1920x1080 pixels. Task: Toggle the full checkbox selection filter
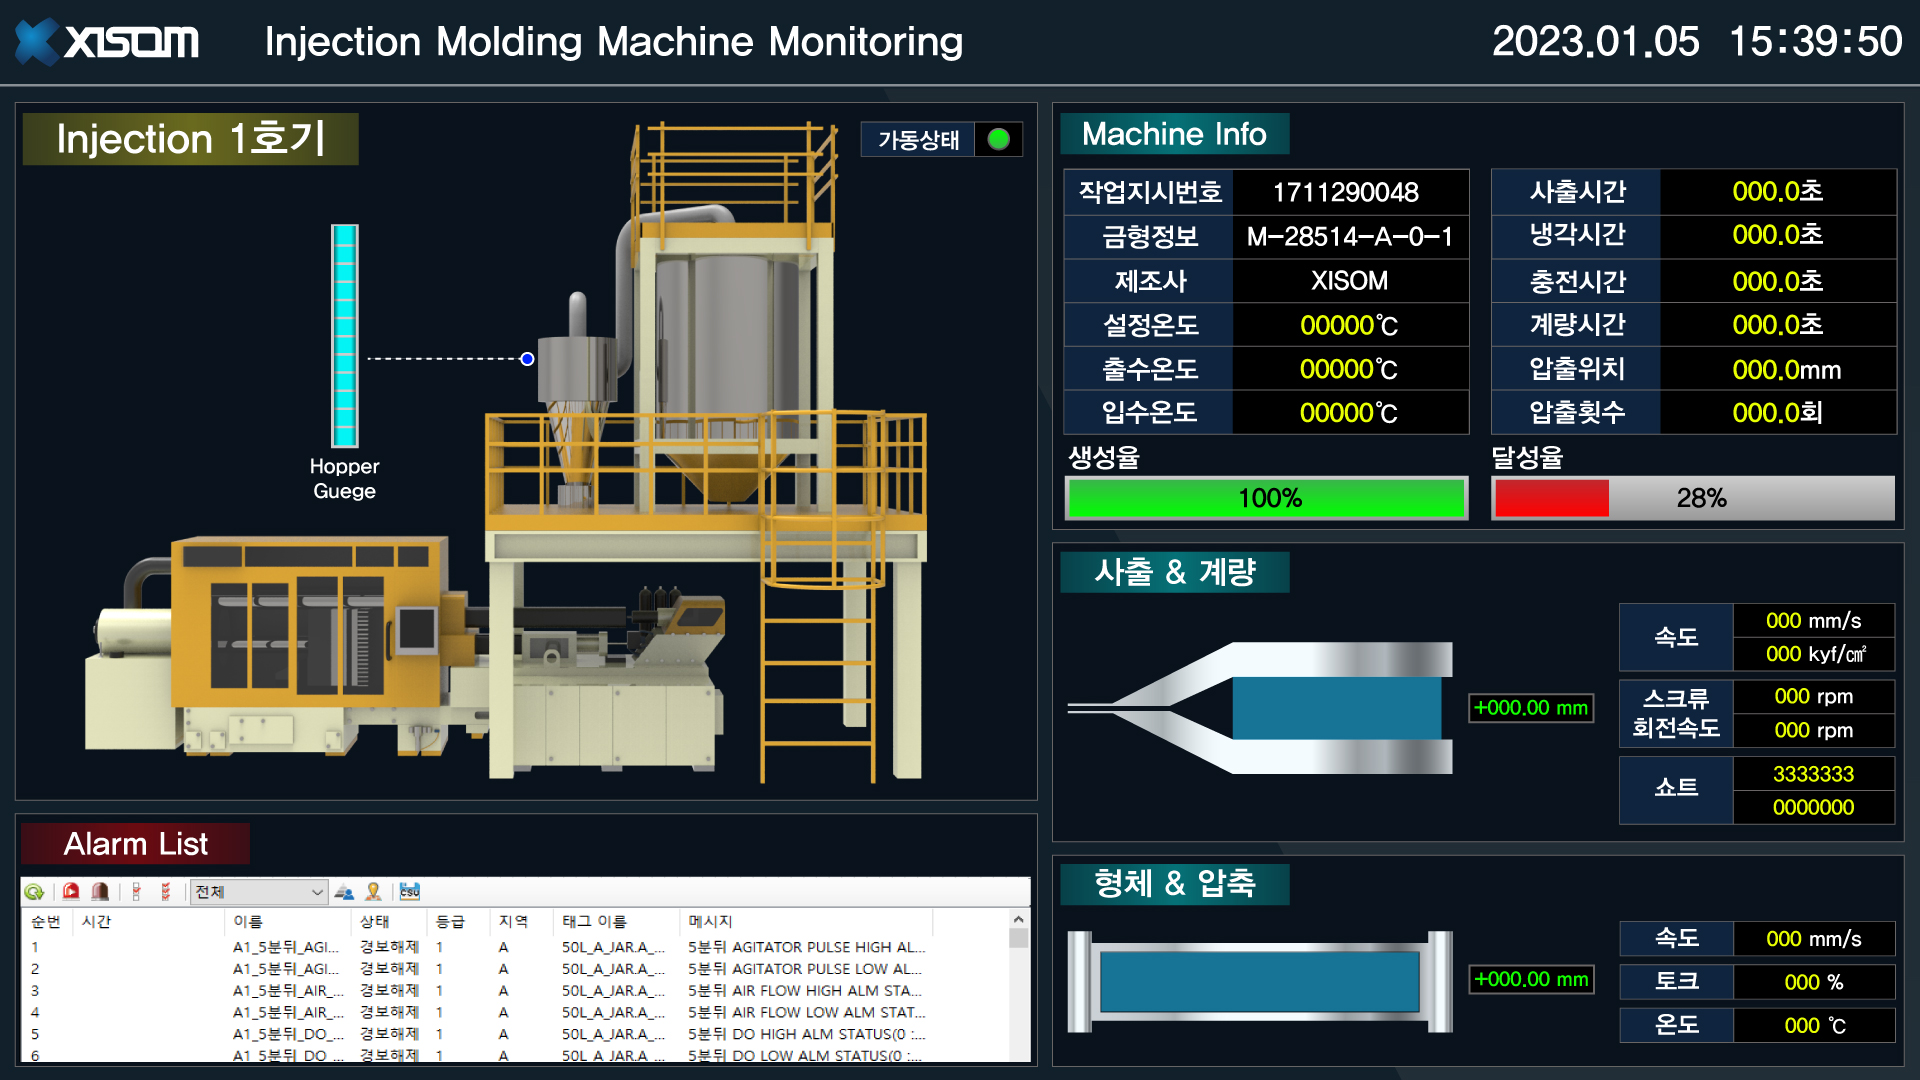click(x=166, y=891)
